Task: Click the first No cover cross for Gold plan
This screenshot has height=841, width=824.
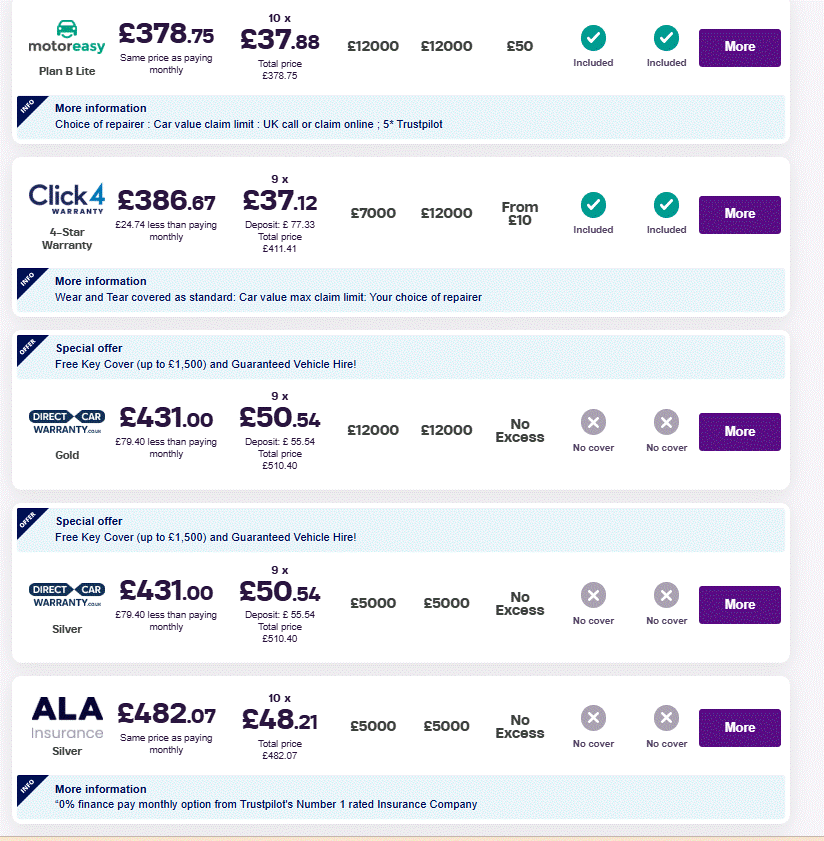Action: pyautogui.click(x=593, y=422)
